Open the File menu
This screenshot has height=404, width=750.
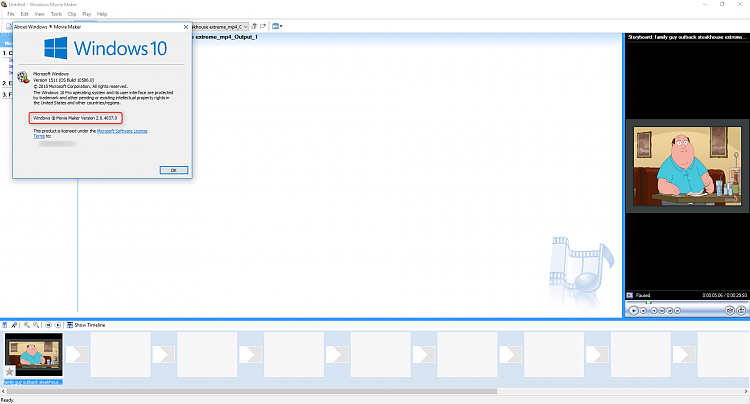tap(11, 14)
